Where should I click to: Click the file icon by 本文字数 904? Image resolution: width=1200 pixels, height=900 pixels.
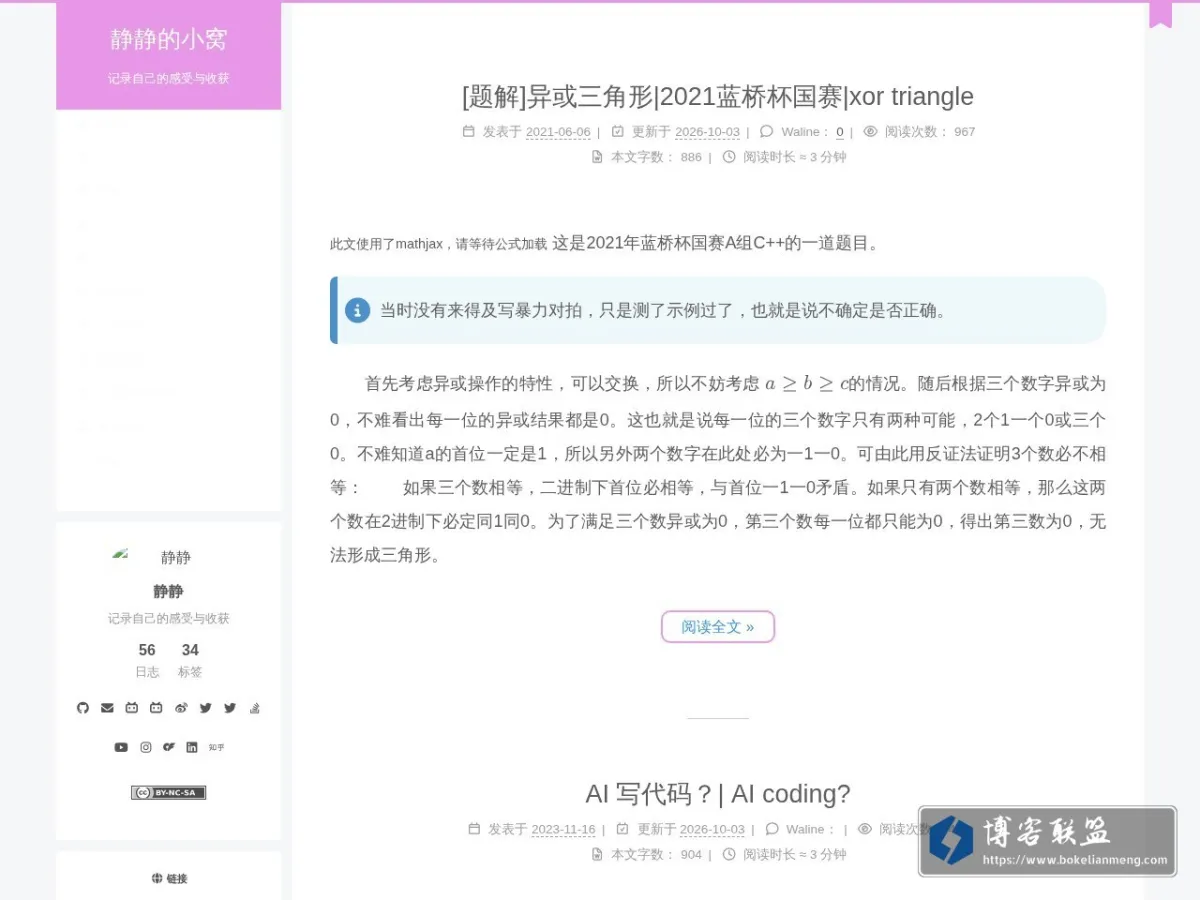click(597, 855)
